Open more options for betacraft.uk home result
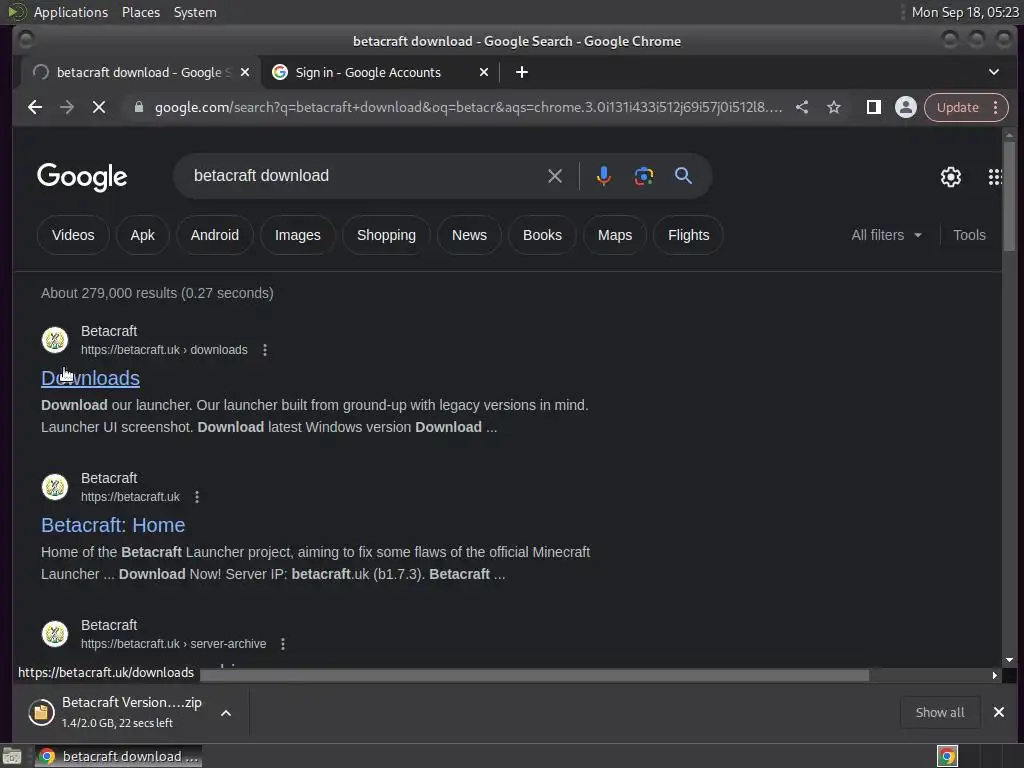Screen dimensions: 1024x768 197,497
